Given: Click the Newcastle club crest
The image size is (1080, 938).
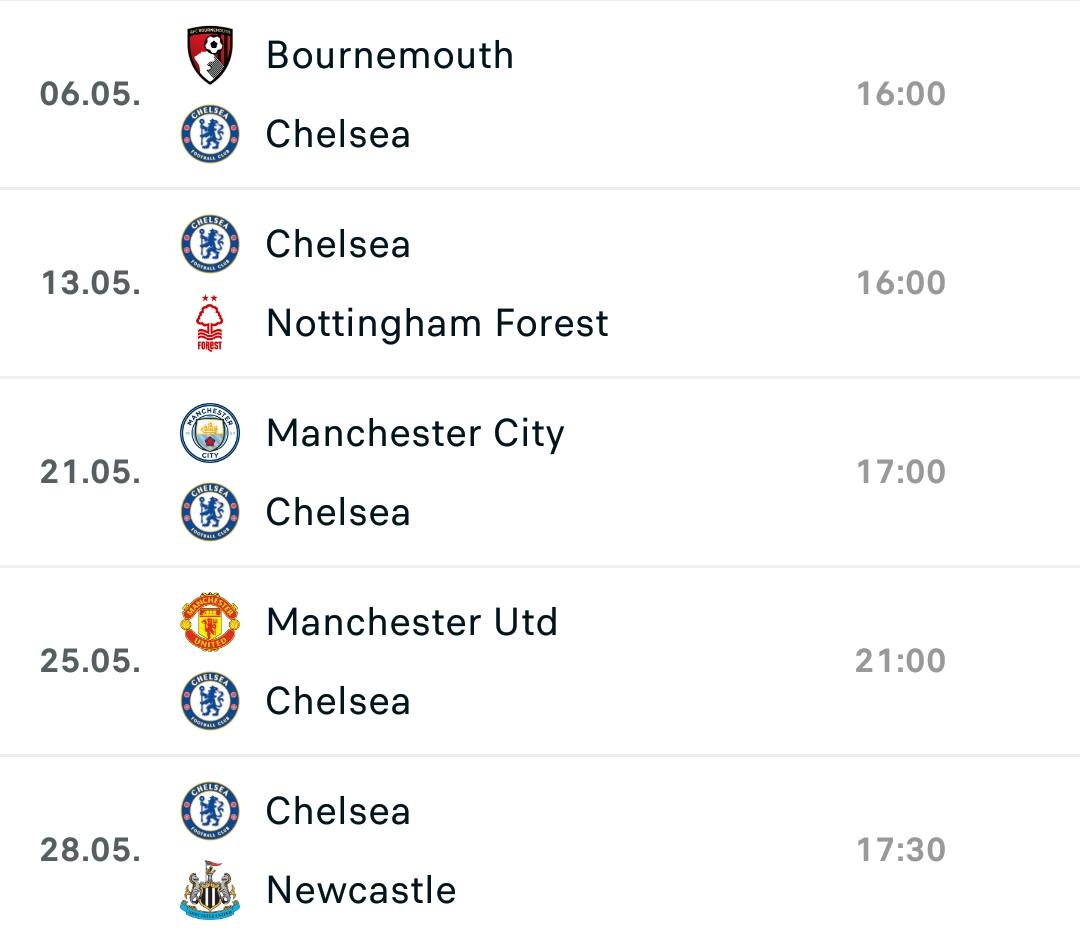Looking at the screenshot, I should pyautogui.click(x=210, y=890).
